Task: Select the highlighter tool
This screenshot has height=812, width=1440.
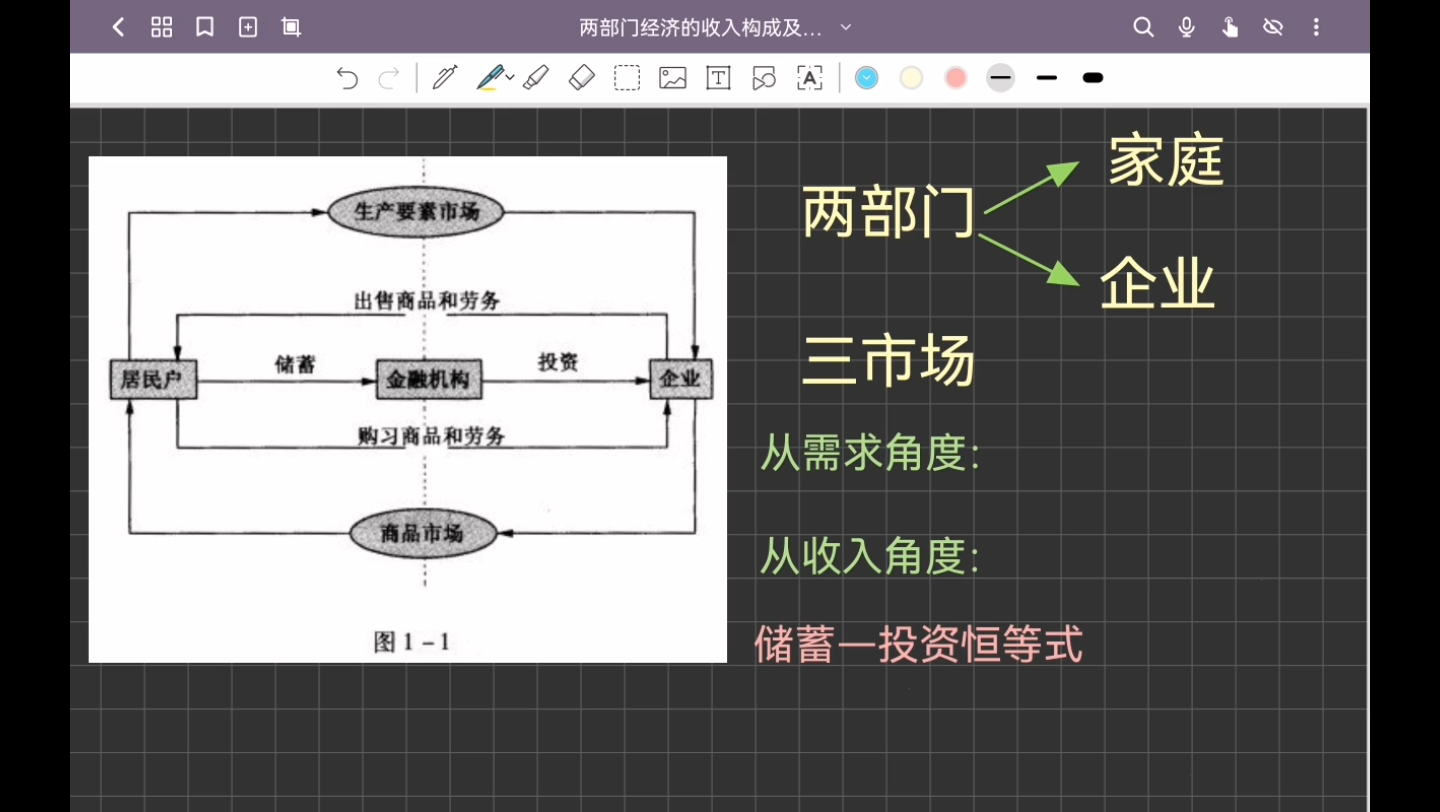Action: [x=536, y=77]
